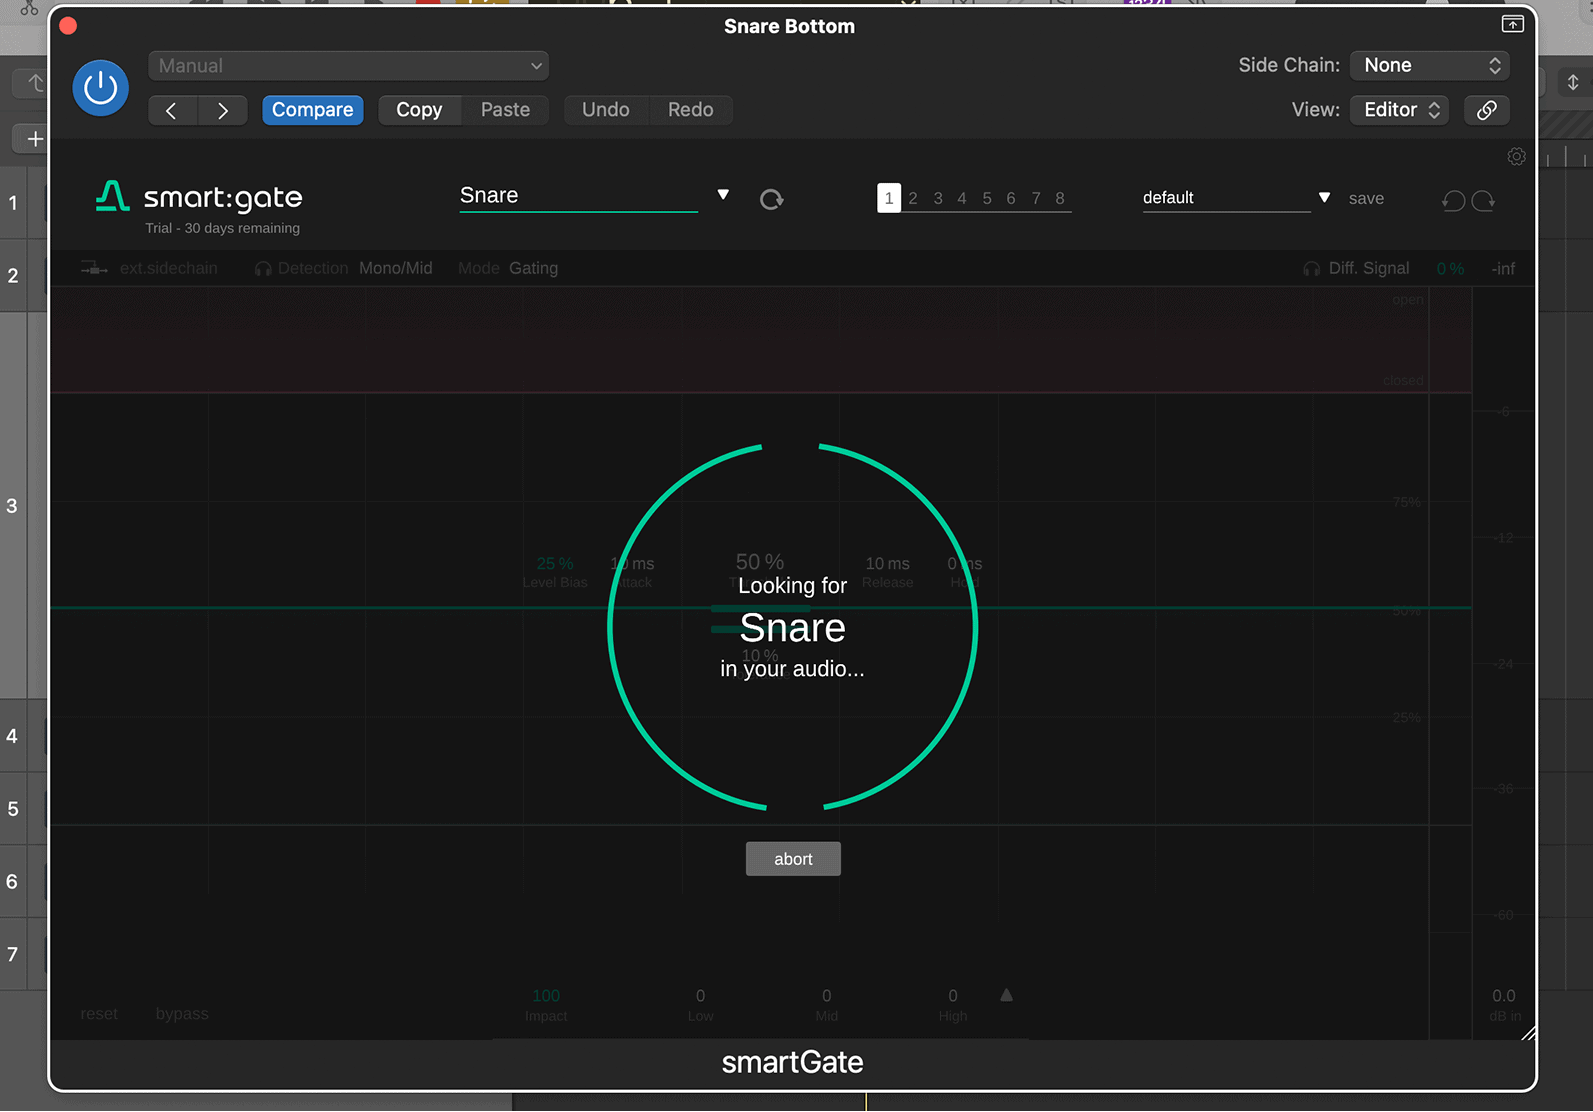This screenshot has width=1593, height=1112.
Task: Click the Snare profile name field
Action: click(578, 196)
